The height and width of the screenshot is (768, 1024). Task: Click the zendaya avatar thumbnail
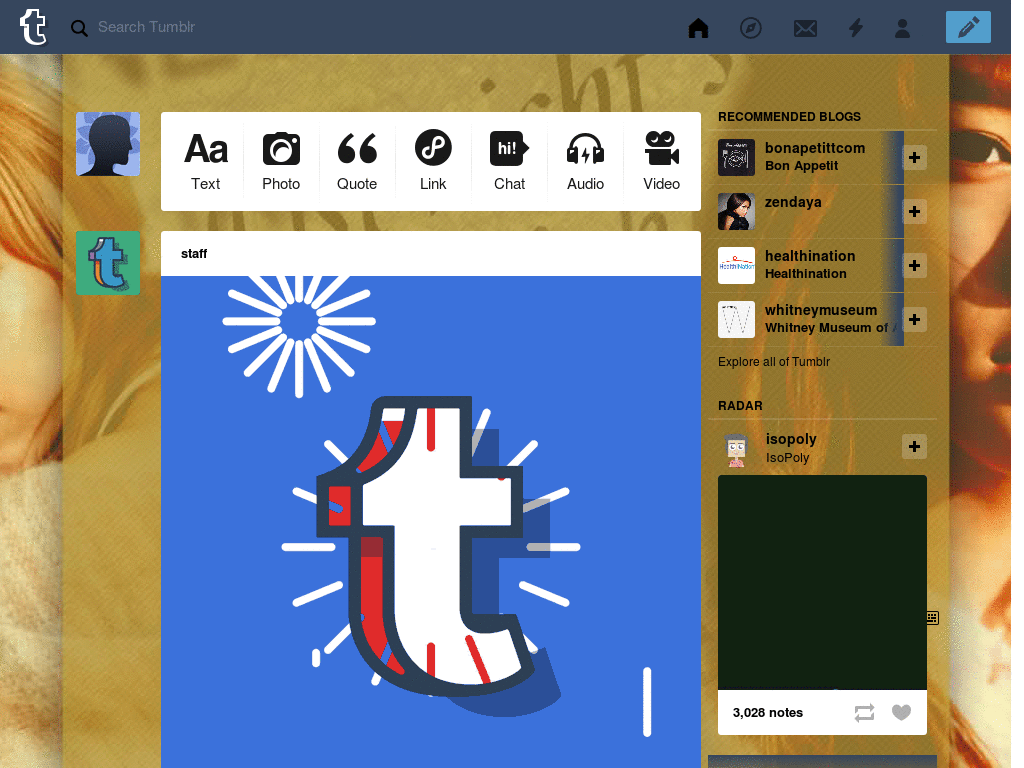(x=736, y=212)
